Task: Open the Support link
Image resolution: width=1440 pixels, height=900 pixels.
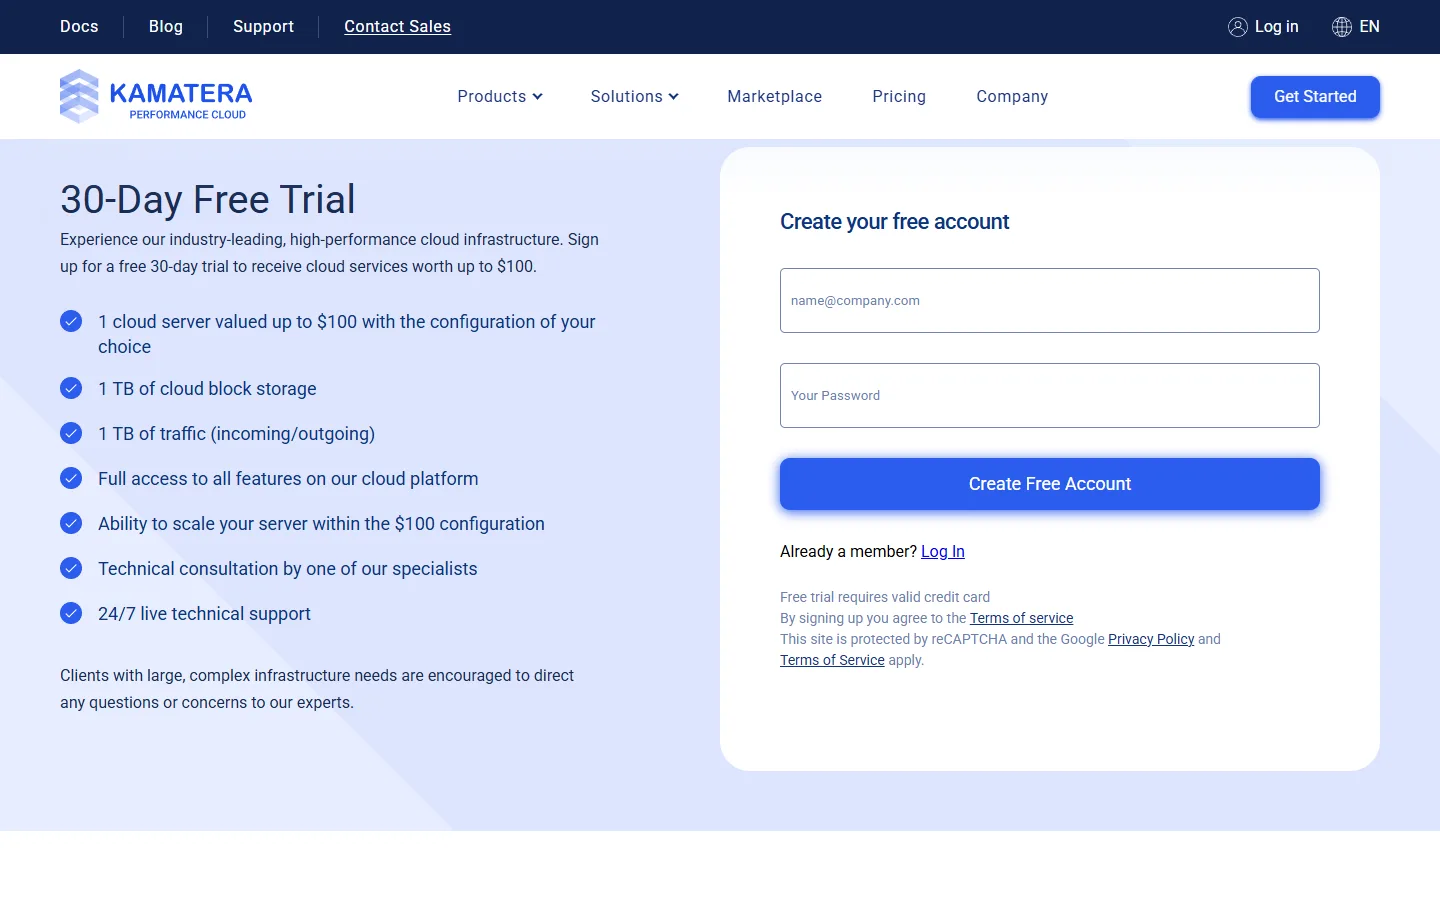Action: 263,27
